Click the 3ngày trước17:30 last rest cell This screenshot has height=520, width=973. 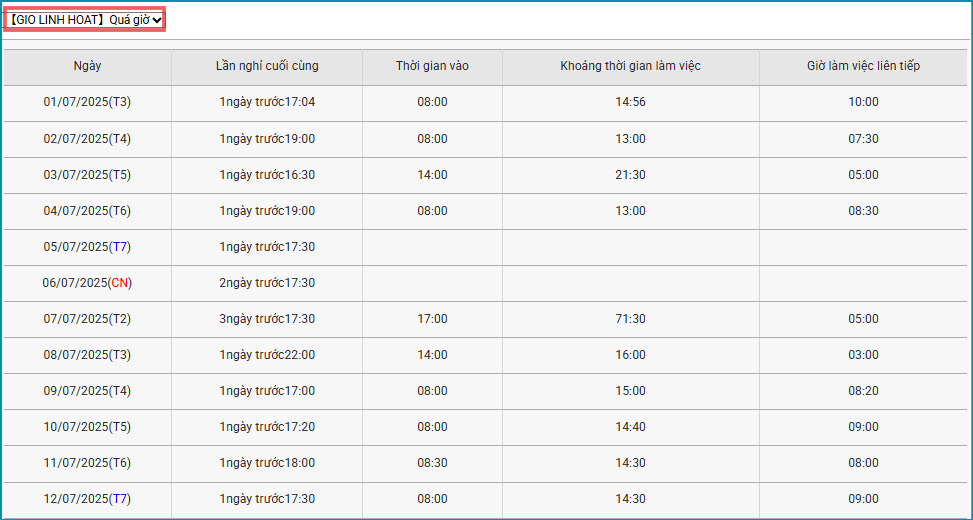click(x=267, y=319)
